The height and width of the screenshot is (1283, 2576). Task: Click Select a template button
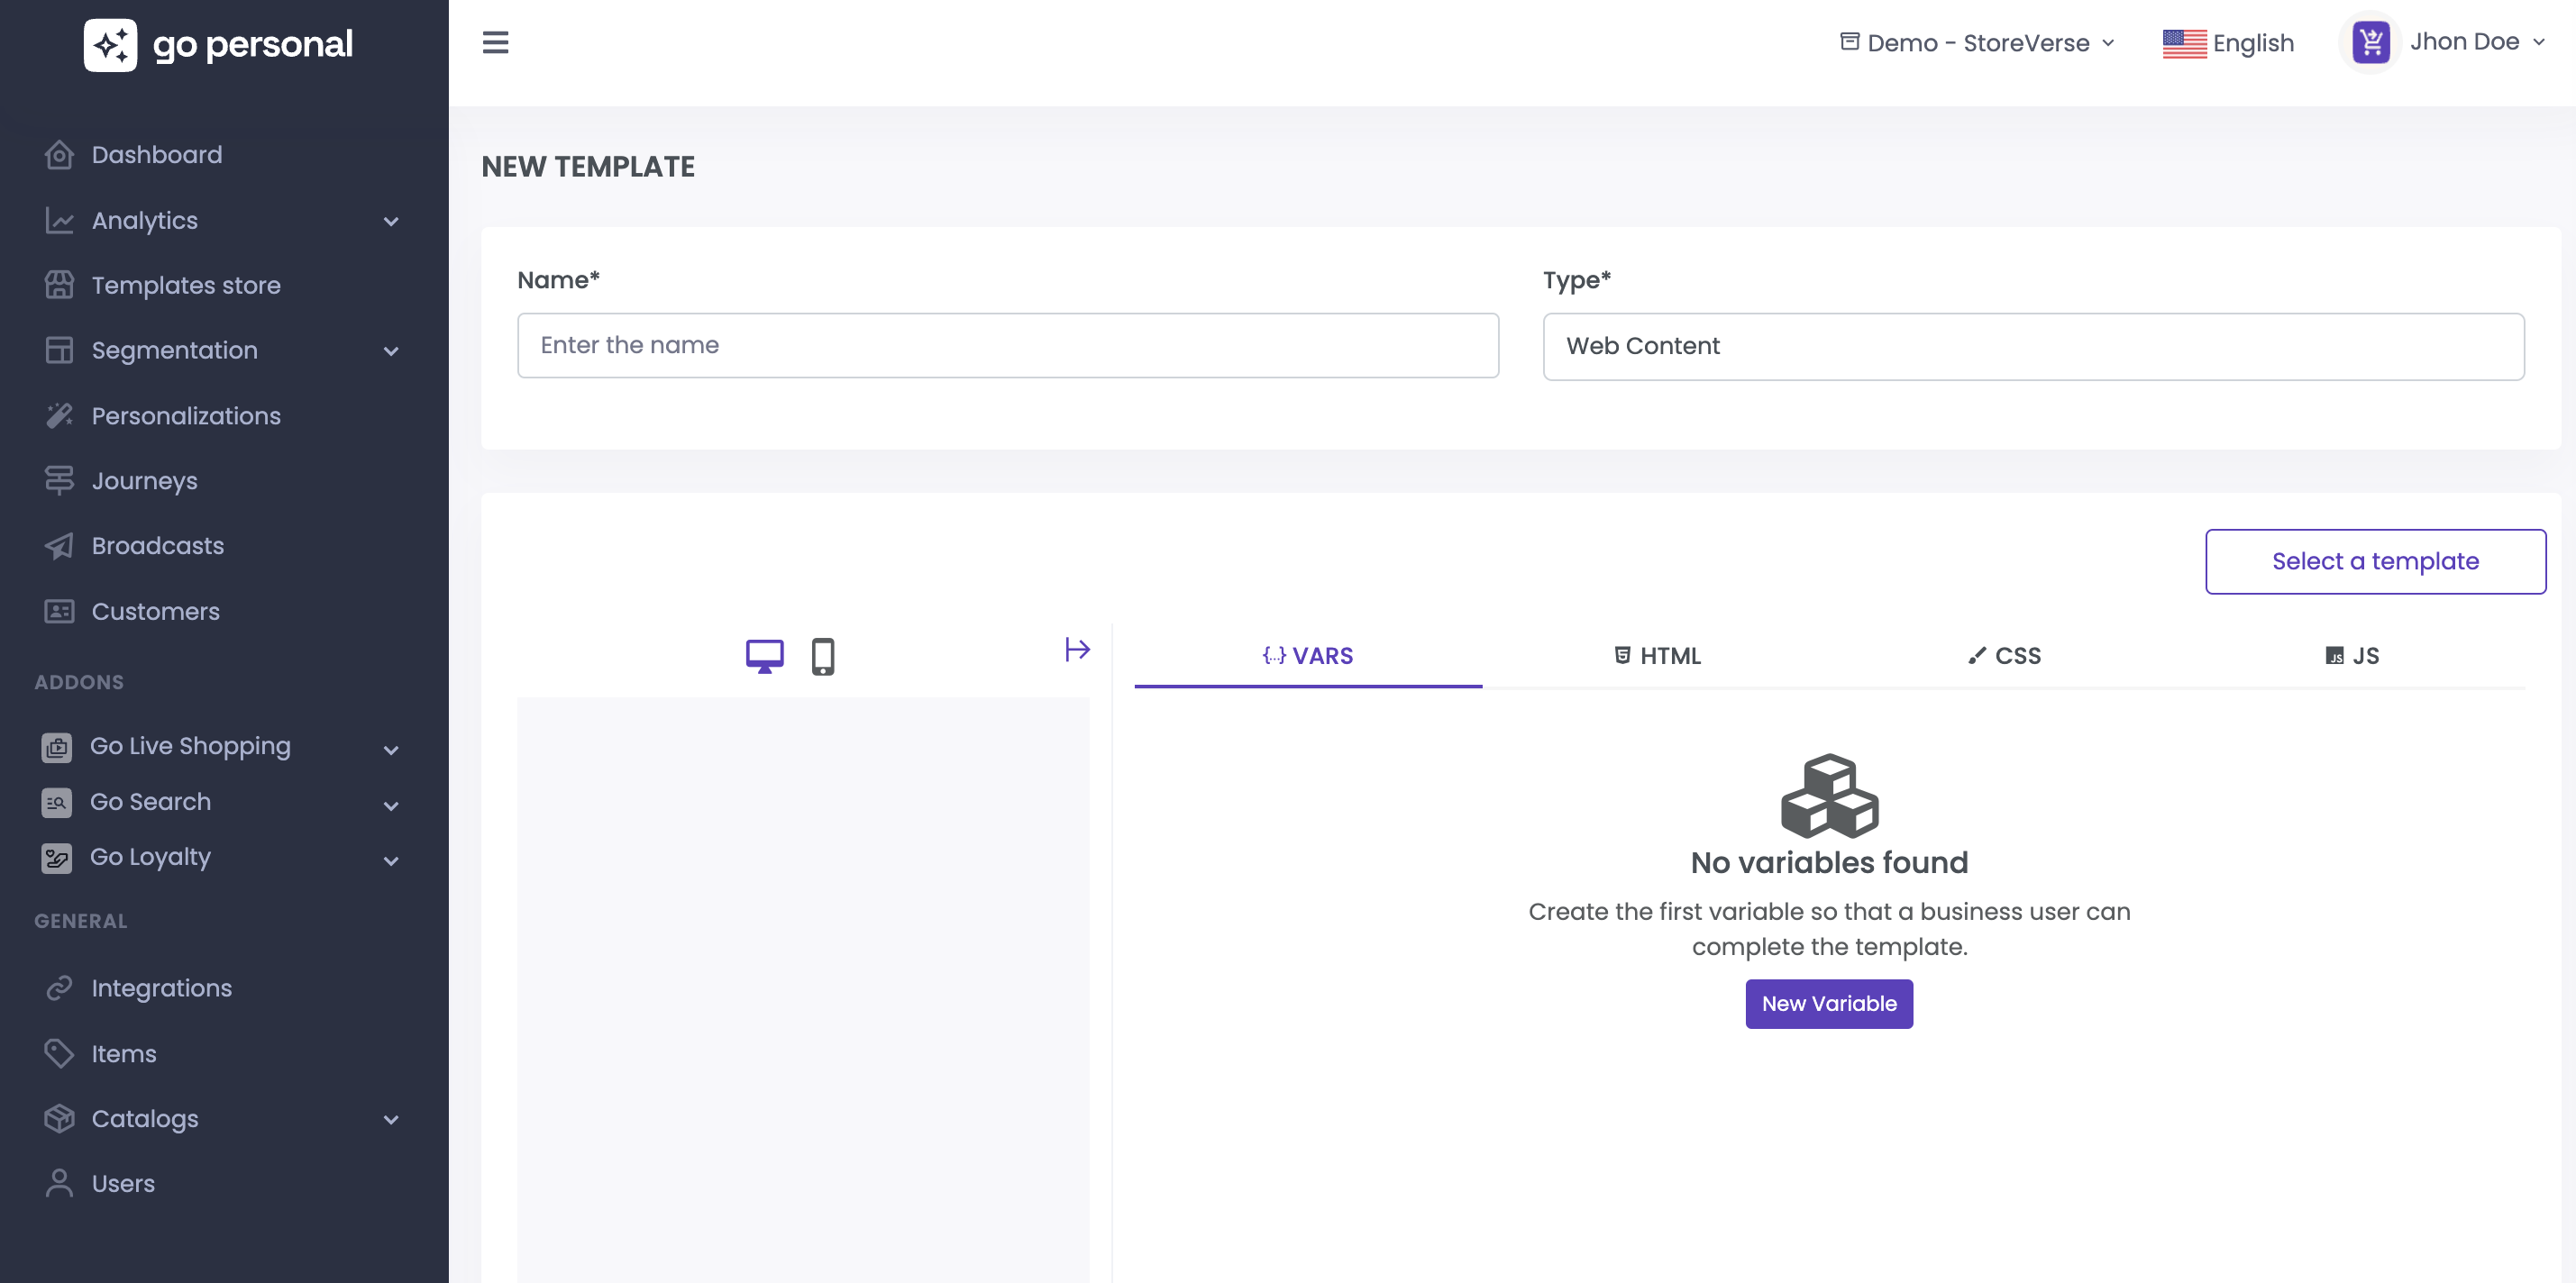[2374, 561]
